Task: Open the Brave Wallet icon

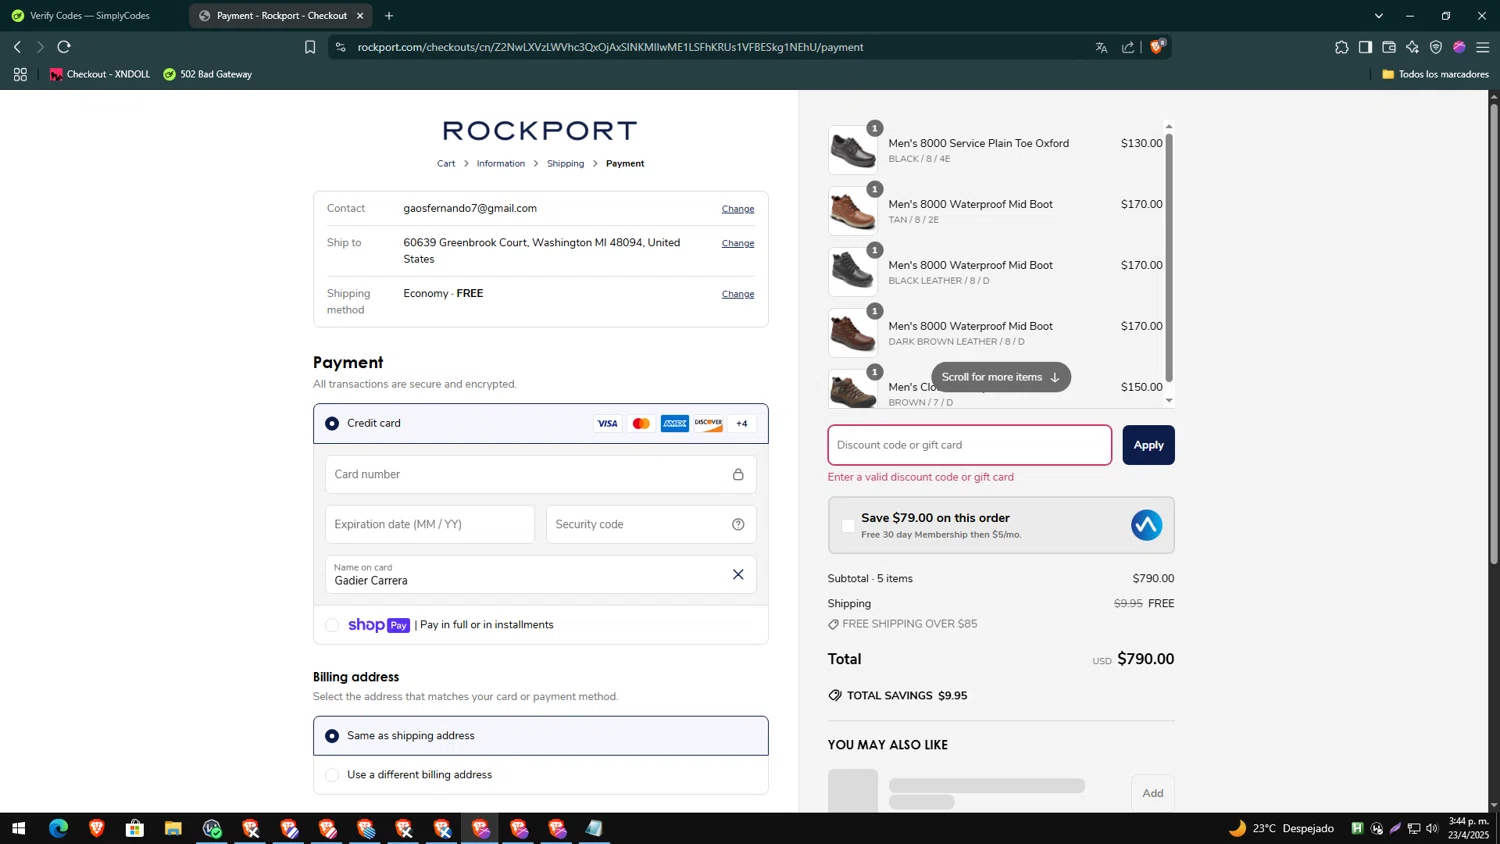Action: [1389, 47]
